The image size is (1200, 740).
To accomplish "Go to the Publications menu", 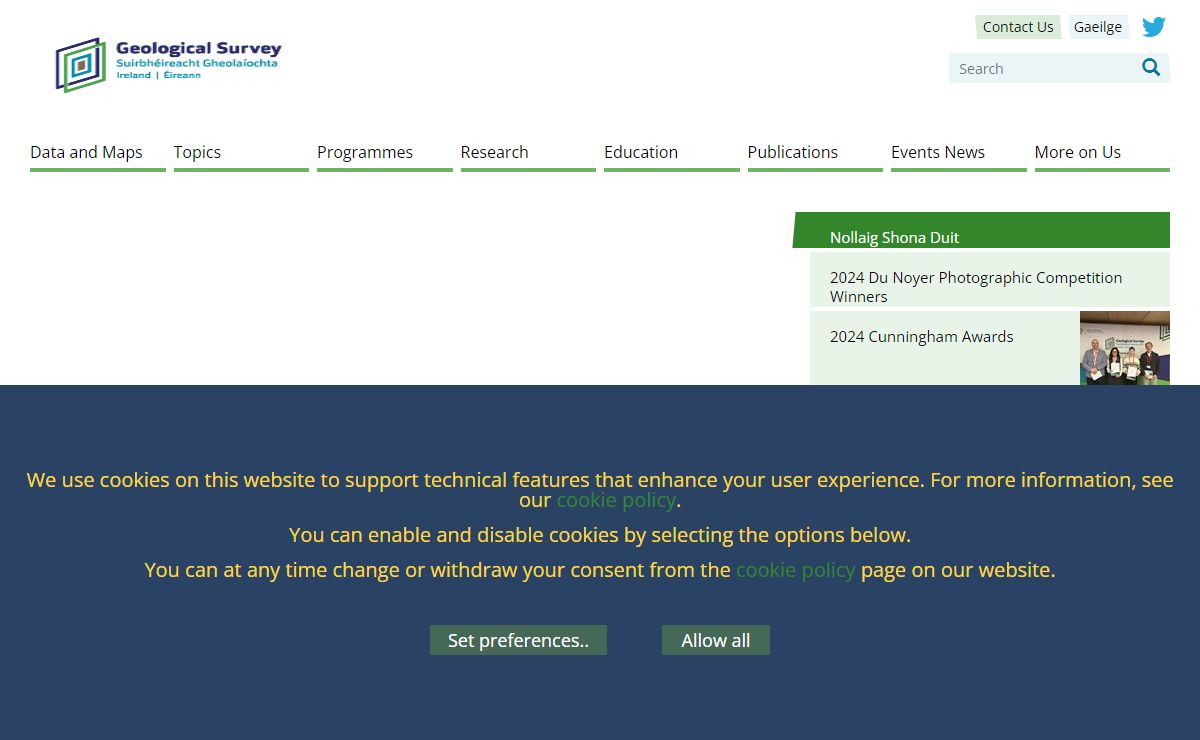I will tap(792, 152).
